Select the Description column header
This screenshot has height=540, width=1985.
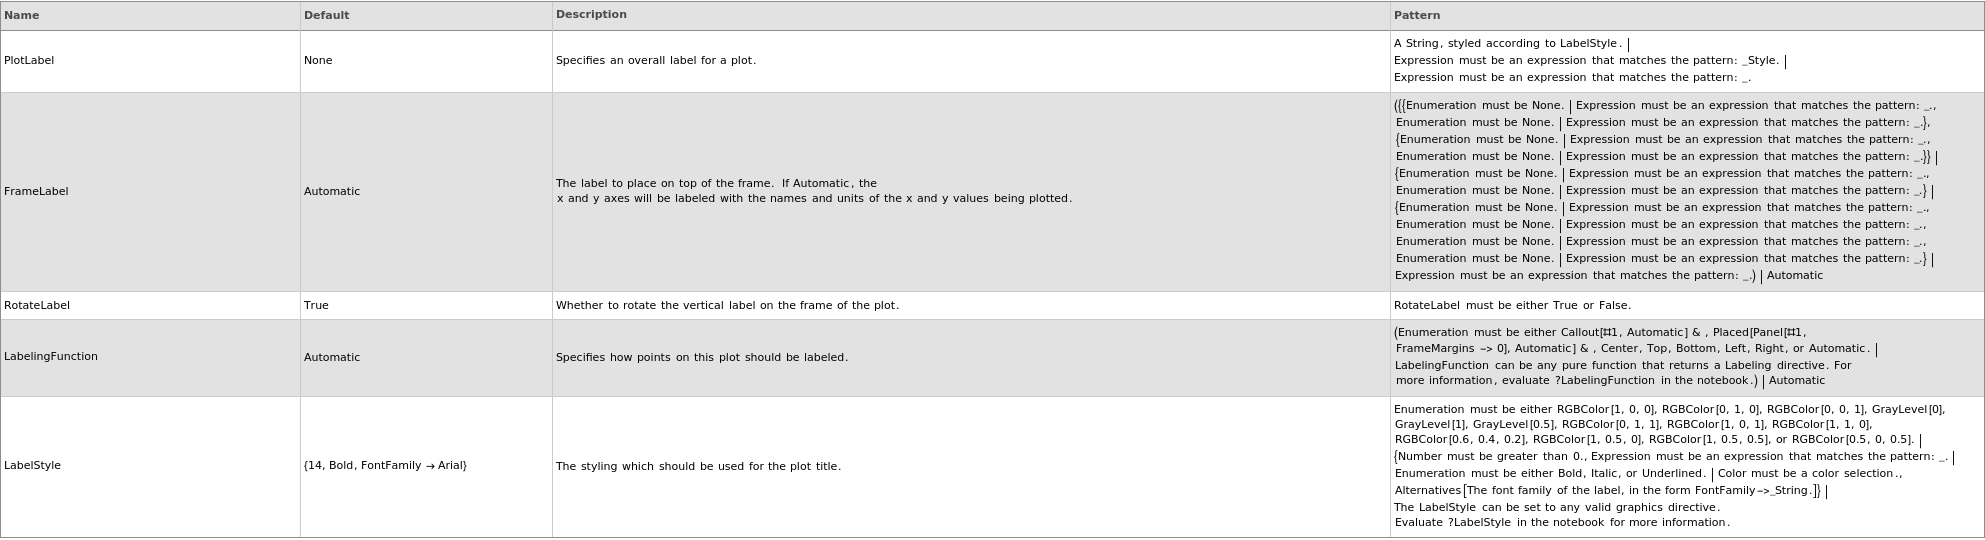[x=591, y=15]
